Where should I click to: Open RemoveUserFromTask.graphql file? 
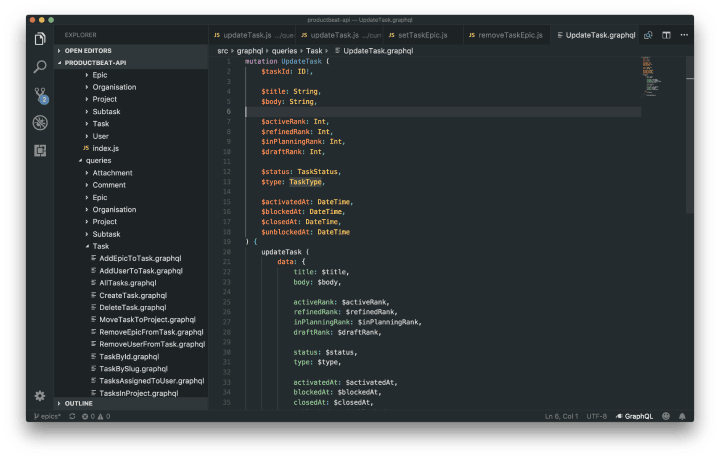[x=131, y=344]
